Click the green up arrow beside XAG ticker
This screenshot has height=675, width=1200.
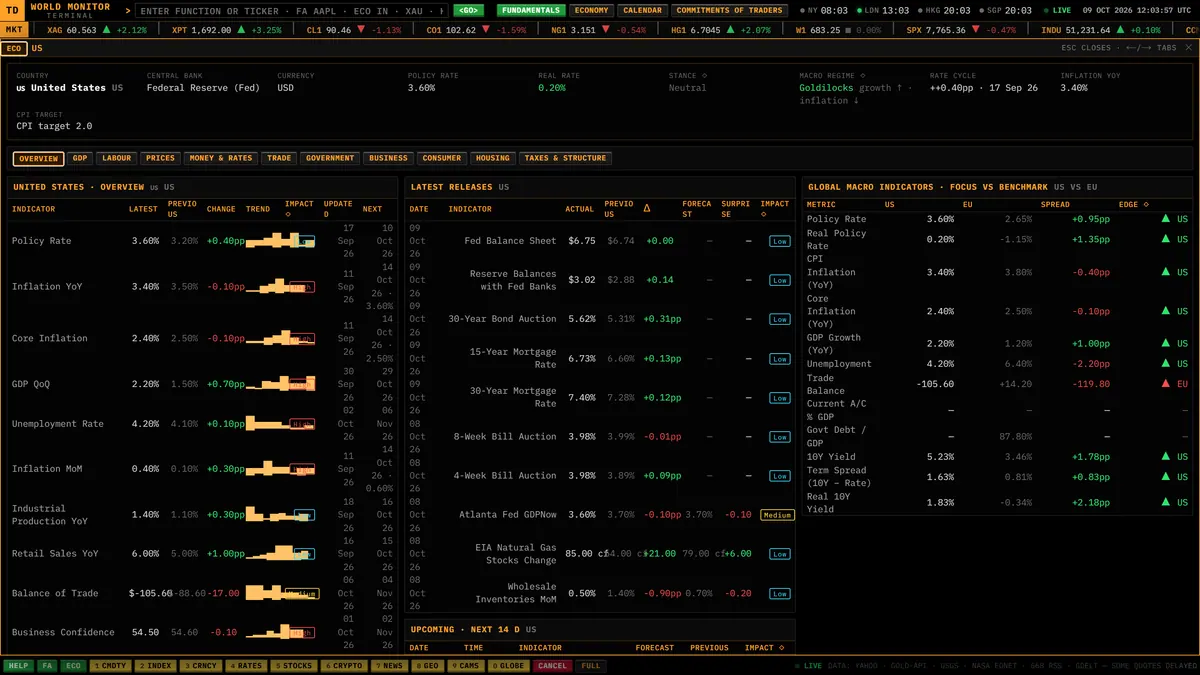(x=108, y=30)
